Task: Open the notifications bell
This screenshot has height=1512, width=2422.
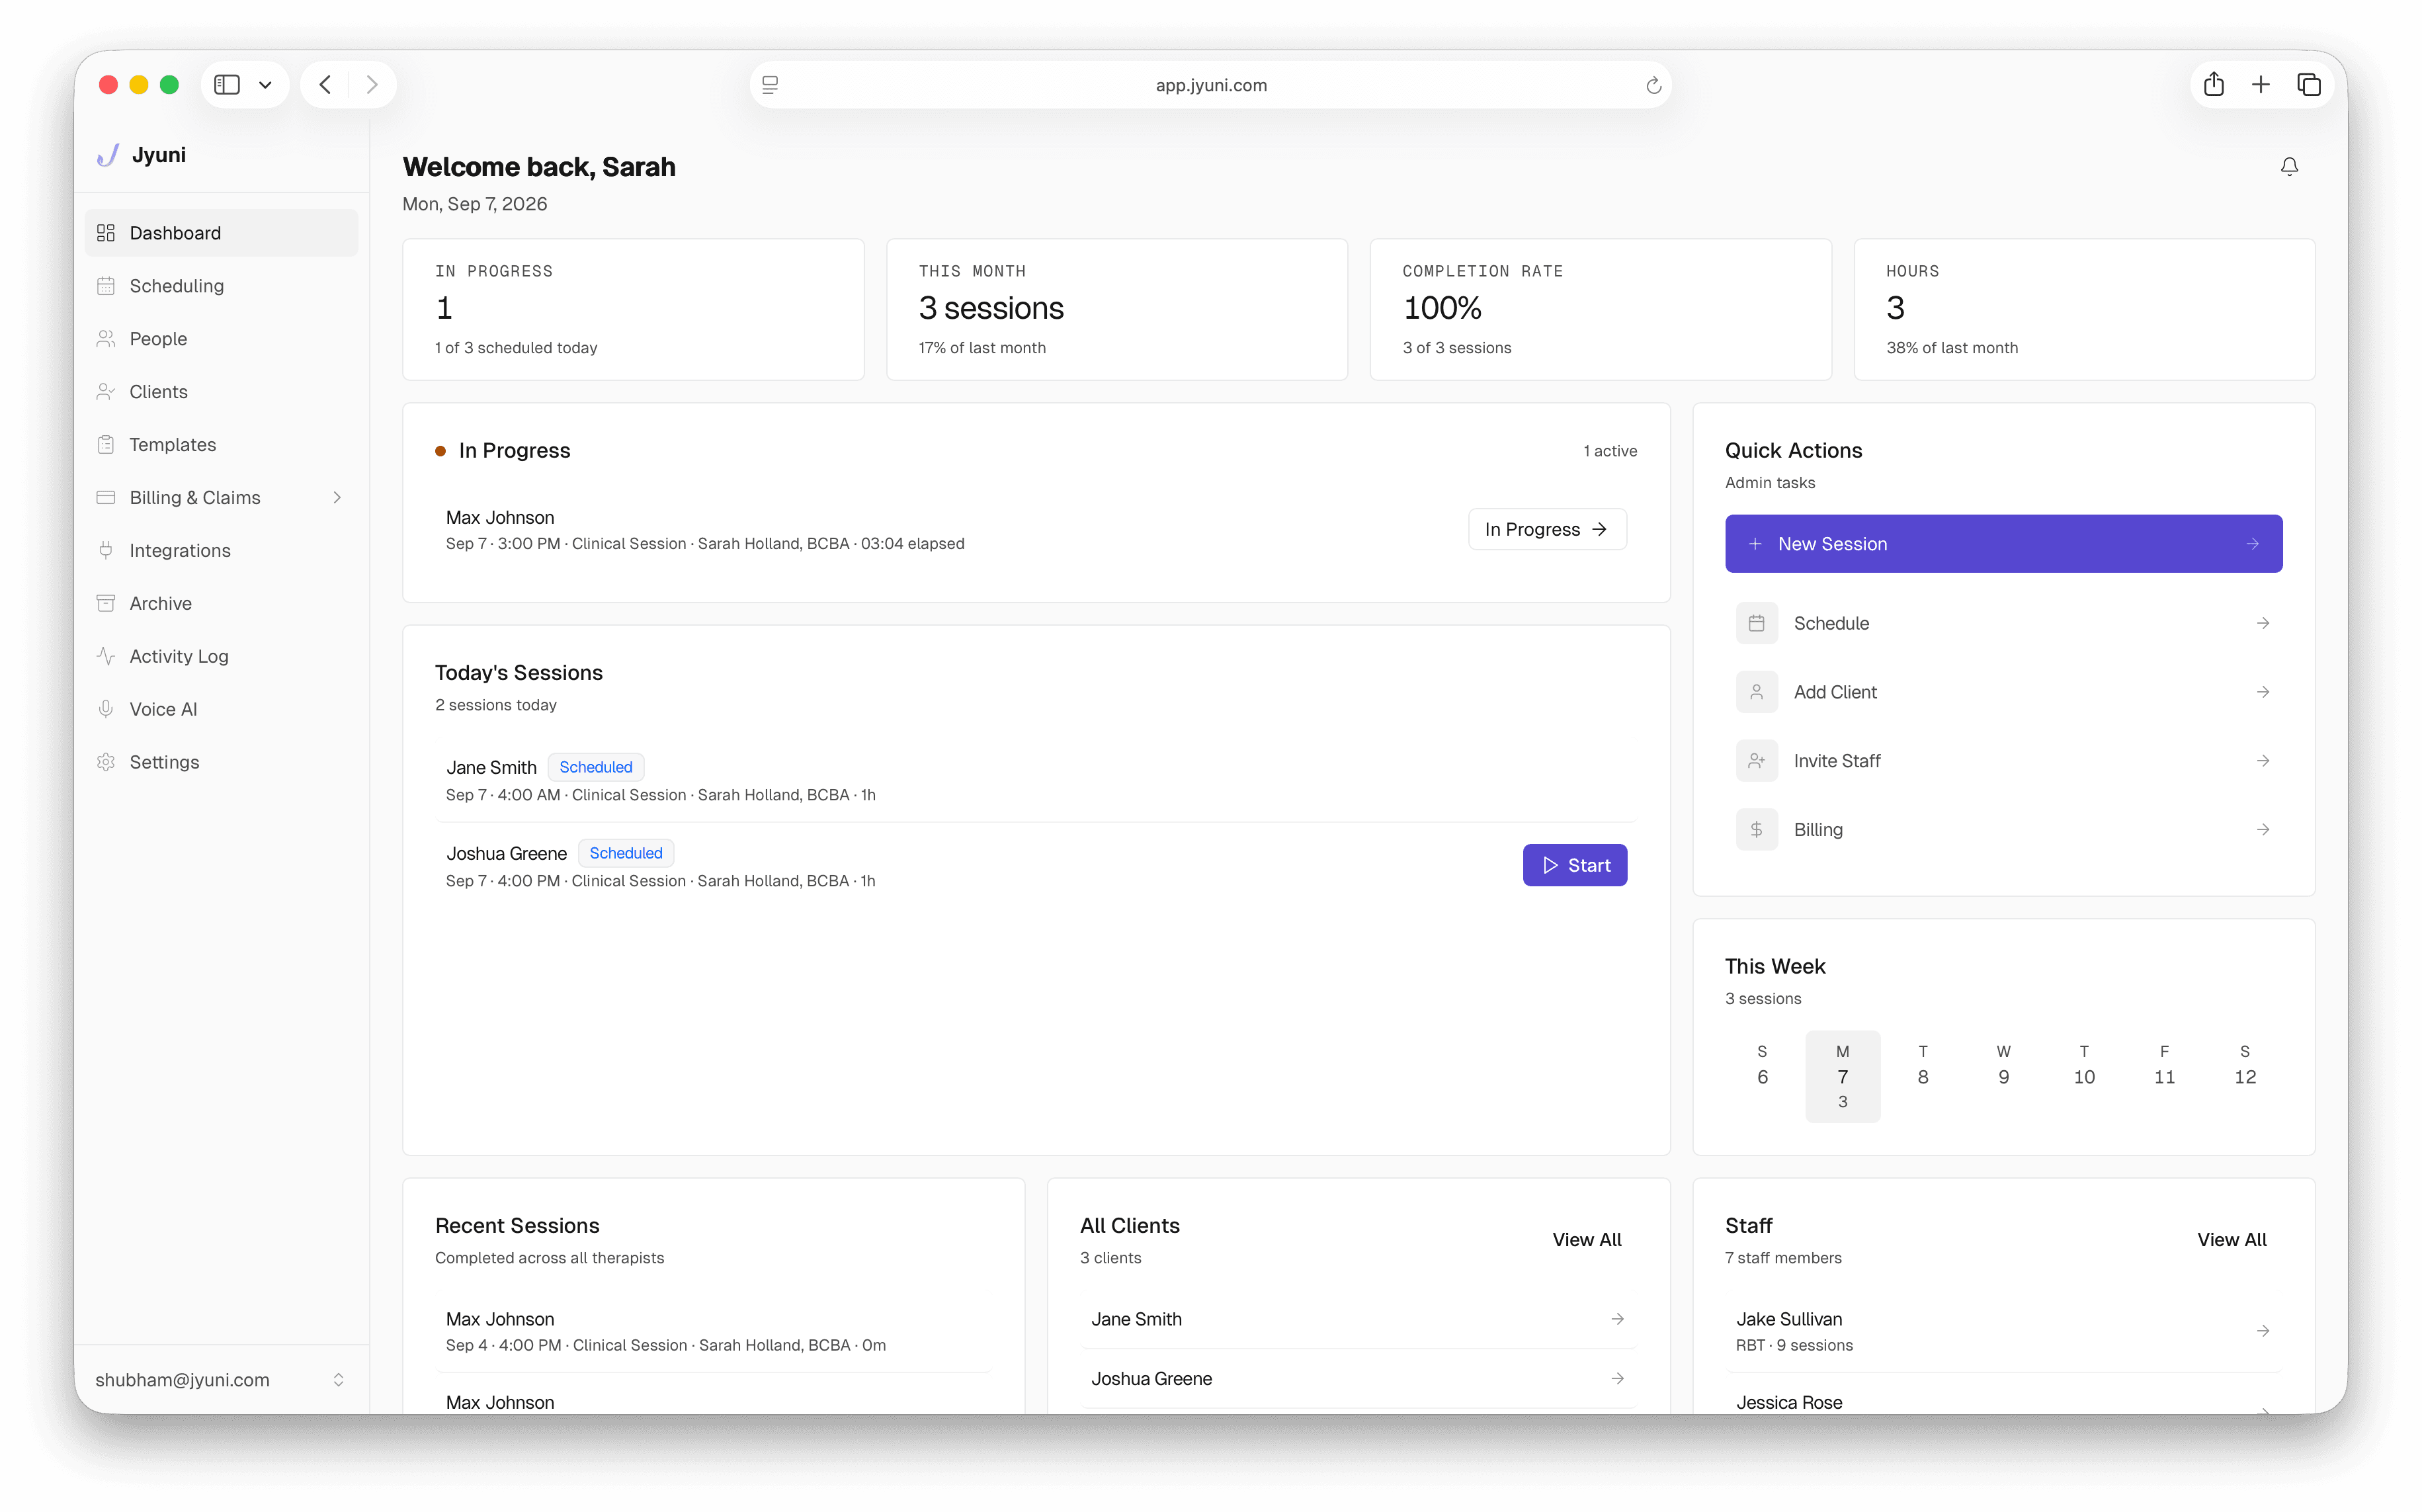Action: (x=2288, y=166)
